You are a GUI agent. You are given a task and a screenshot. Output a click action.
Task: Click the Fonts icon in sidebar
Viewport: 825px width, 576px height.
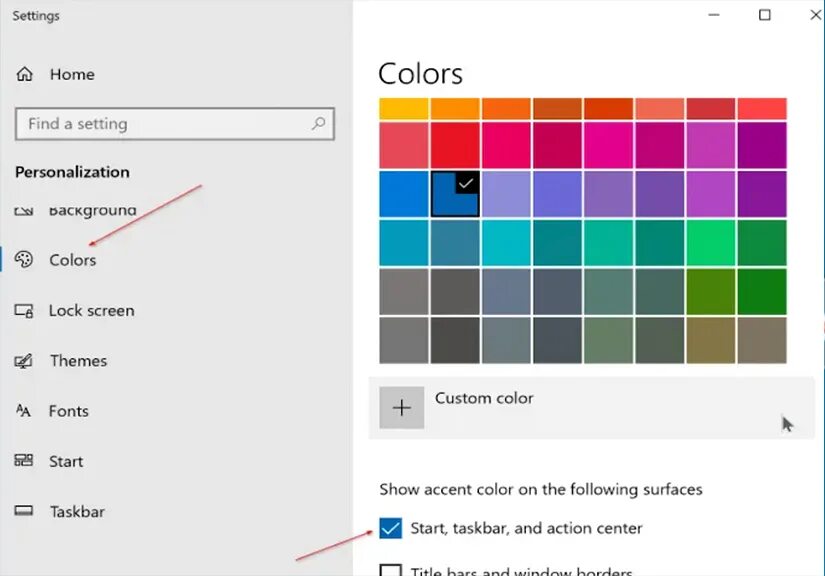tap(25, 411)
